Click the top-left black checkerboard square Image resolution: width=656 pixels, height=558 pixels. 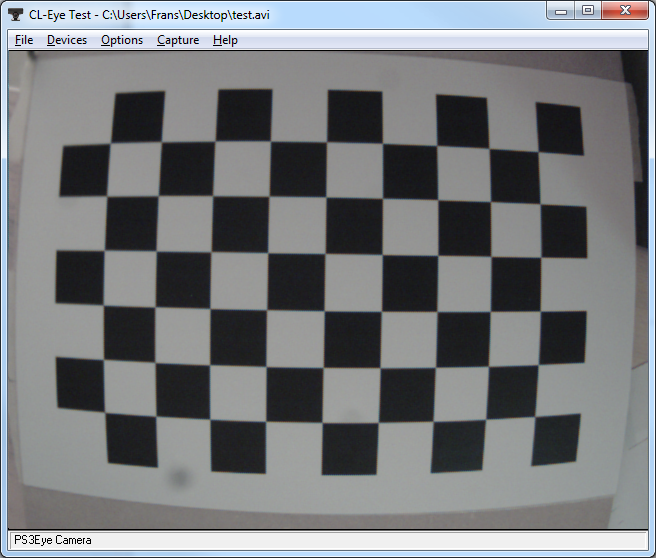[x=140, y=117]
